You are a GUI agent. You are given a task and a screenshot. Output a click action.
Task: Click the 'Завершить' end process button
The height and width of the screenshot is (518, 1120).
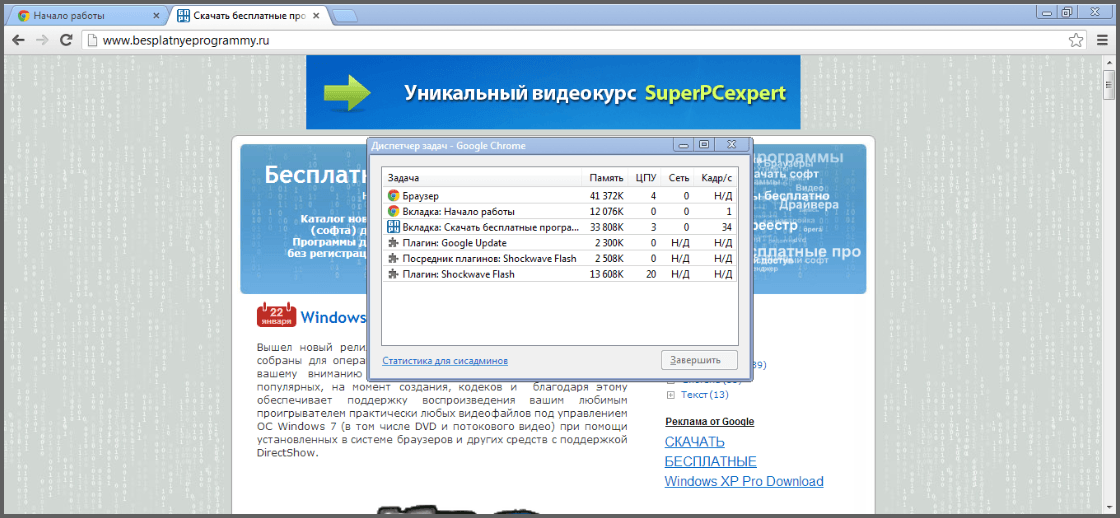coord(699,360)
